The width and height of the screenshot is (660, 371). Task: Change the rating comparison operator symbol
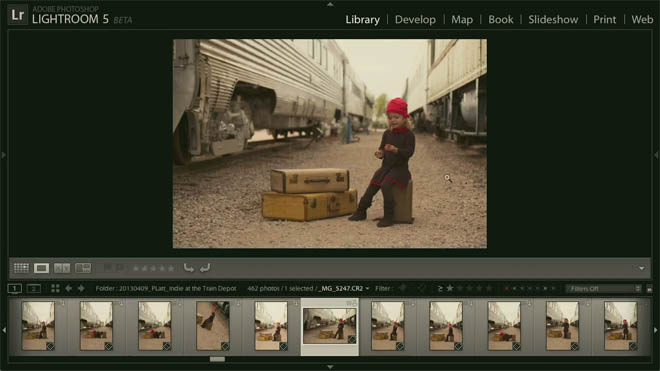440,288
